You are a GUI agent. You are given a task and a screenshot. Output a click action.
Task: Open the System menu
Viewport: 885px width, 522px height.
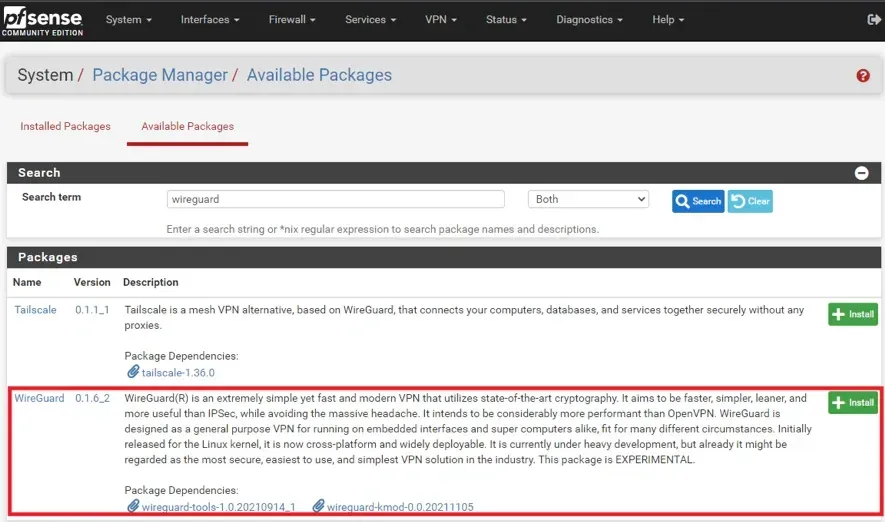click(x=129, y=20)
